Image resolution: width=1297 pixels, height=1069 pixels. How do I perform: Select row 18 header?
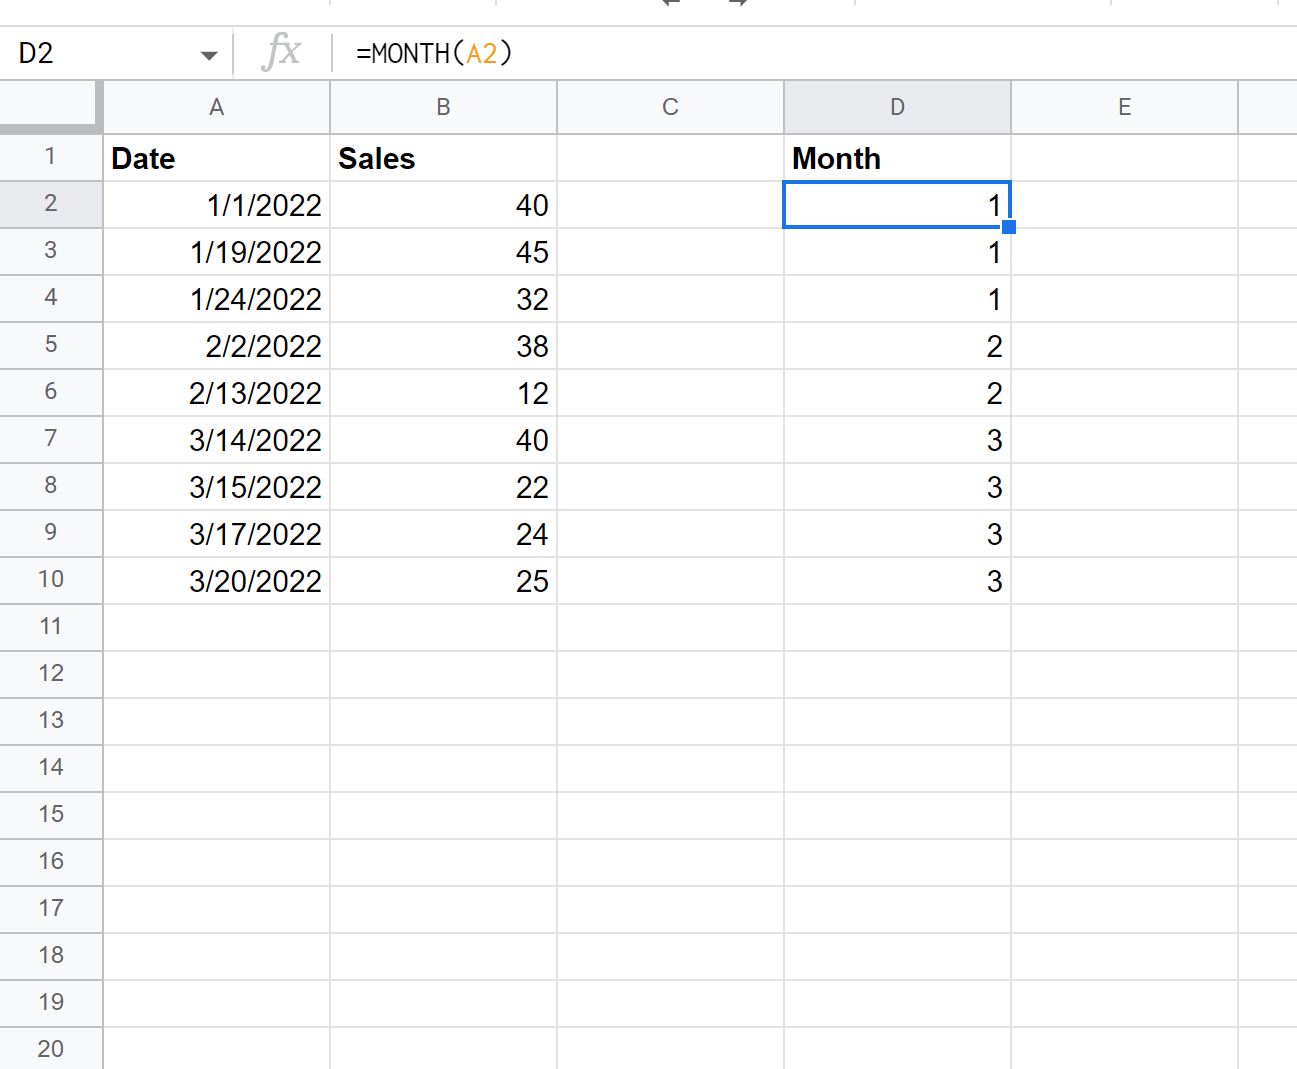pos(50,956)
